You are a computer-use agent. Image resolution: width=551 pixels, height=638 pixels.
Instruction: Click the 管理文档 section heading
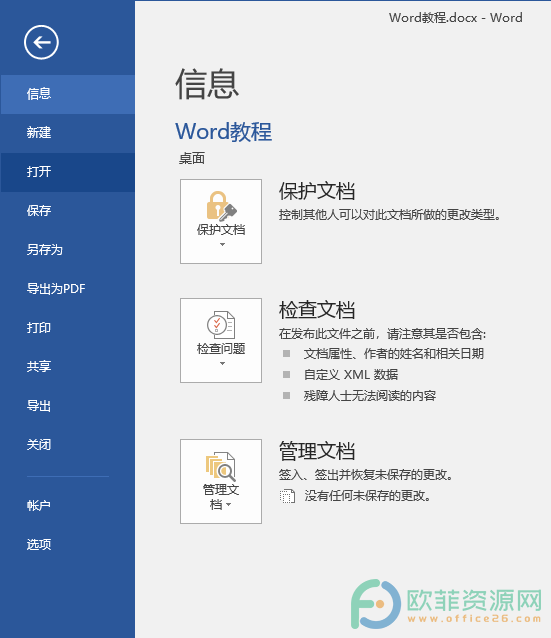317,451
